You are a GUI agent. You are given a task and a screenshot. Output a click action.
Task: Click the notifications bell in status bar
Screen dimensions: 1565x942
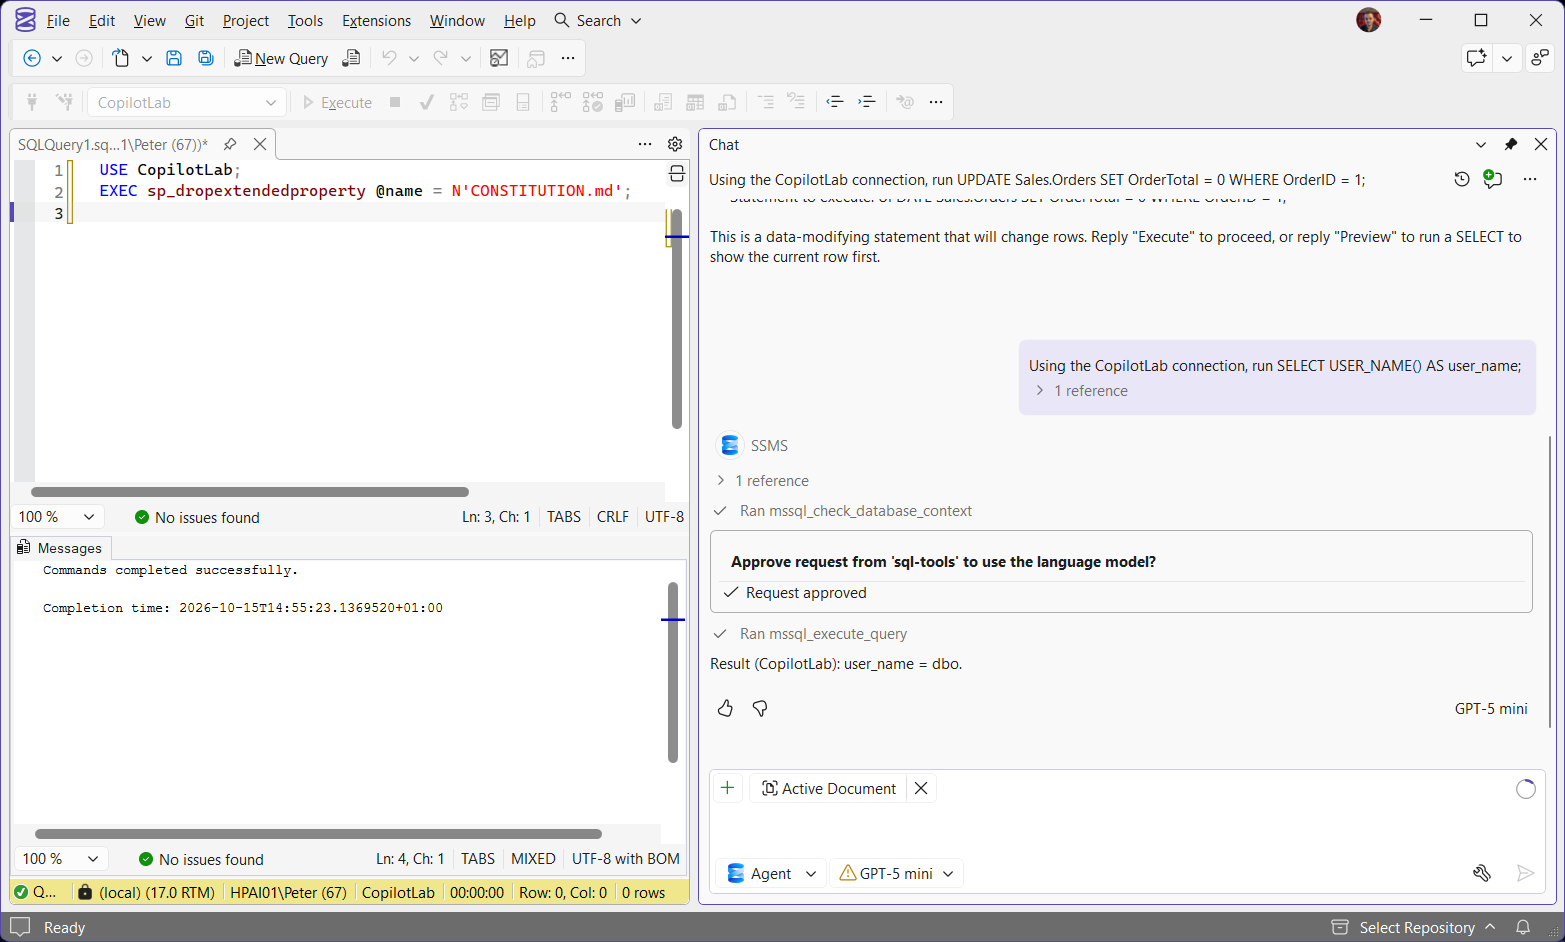1523,927
